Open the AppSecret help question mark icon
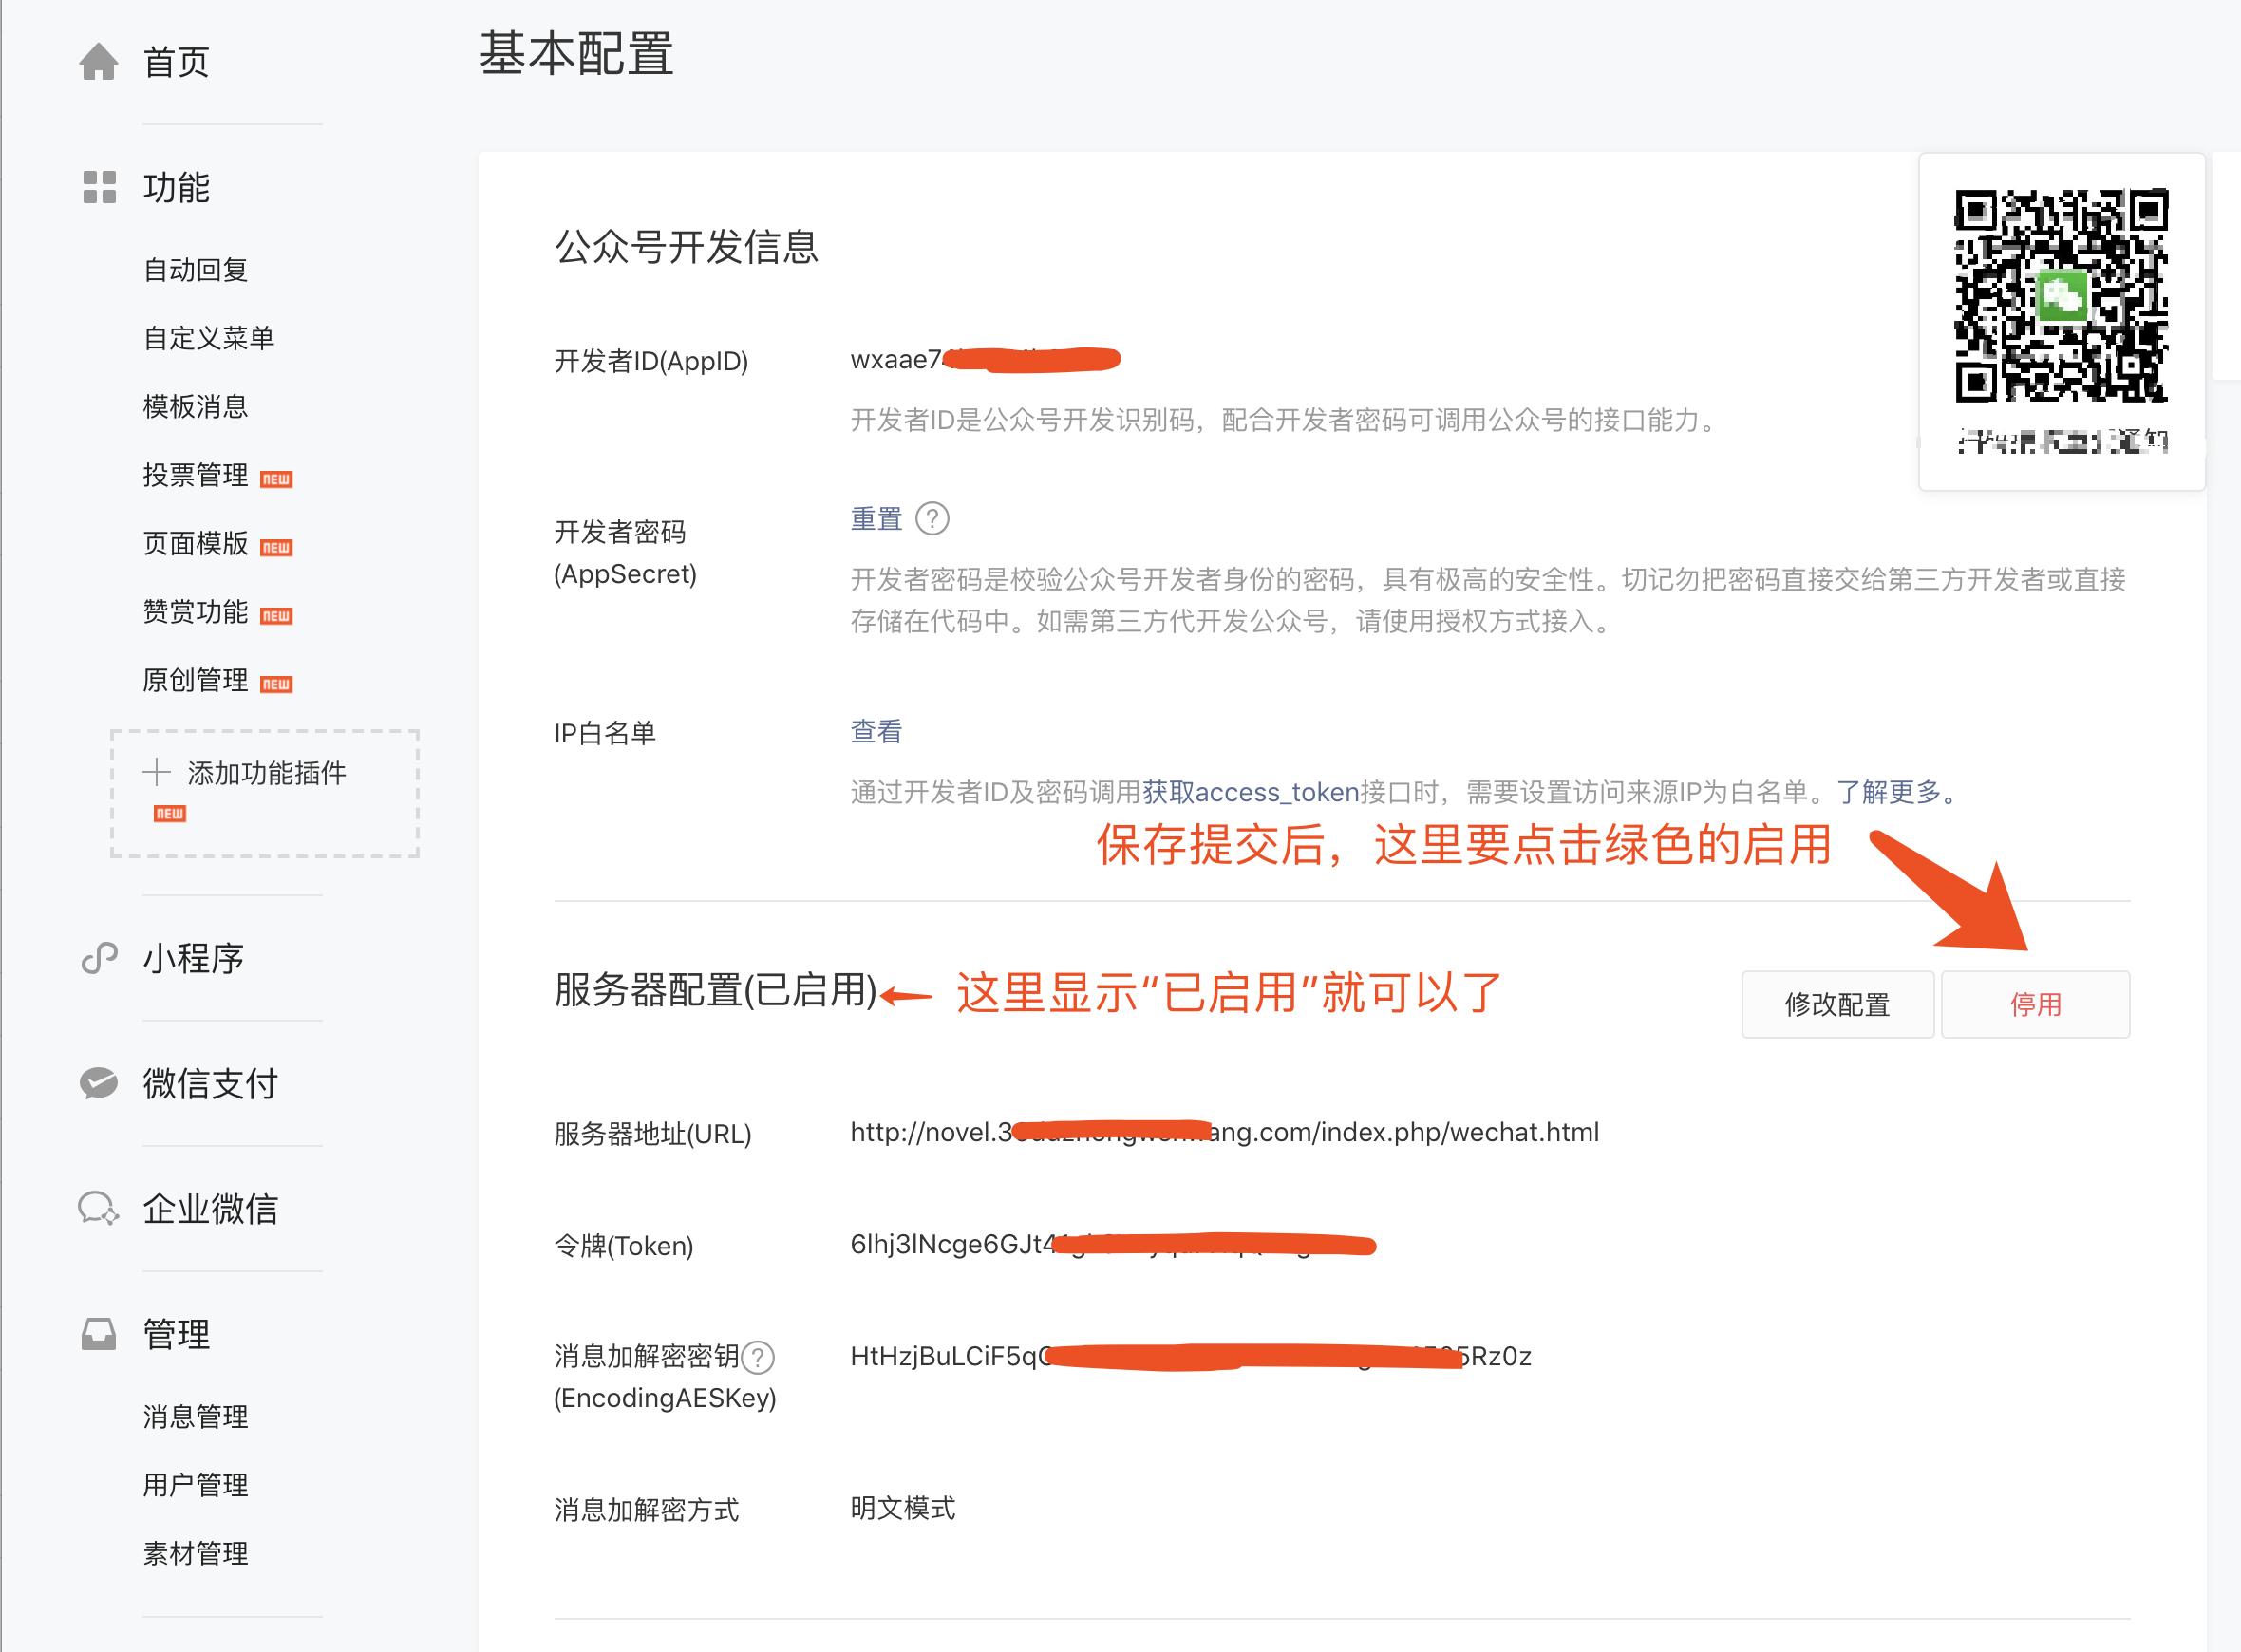 [x=933, y=519]
